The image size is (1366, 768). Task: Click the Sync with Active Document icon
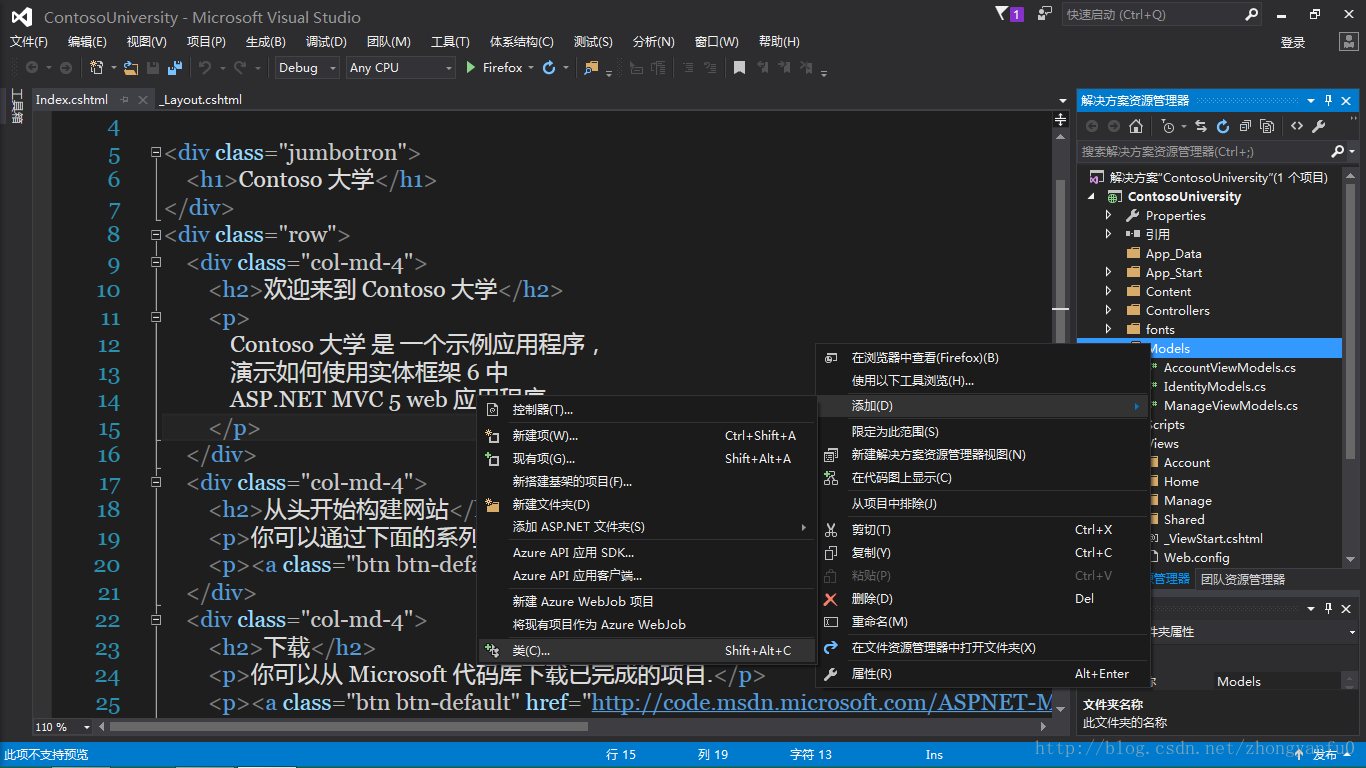(1201, 127)
